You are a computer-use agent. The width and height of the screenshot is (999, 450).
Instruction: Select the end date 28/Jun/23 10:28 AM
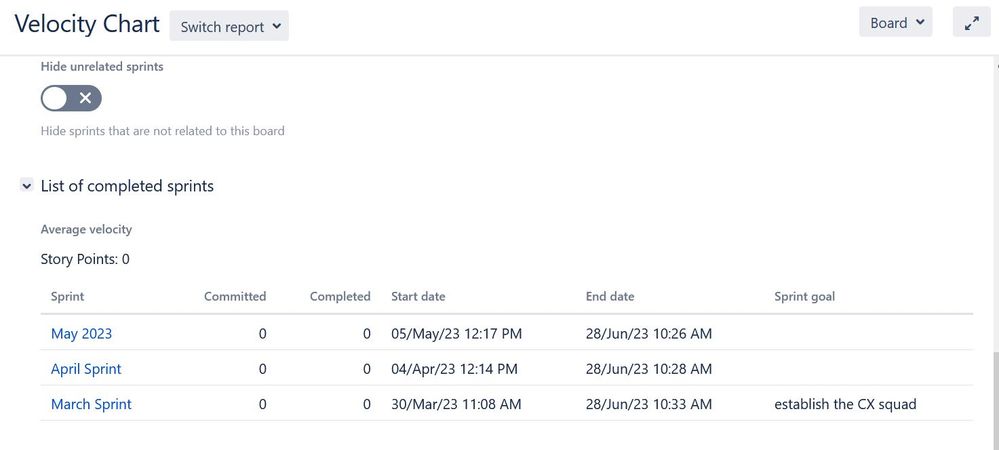coord(649,369)
